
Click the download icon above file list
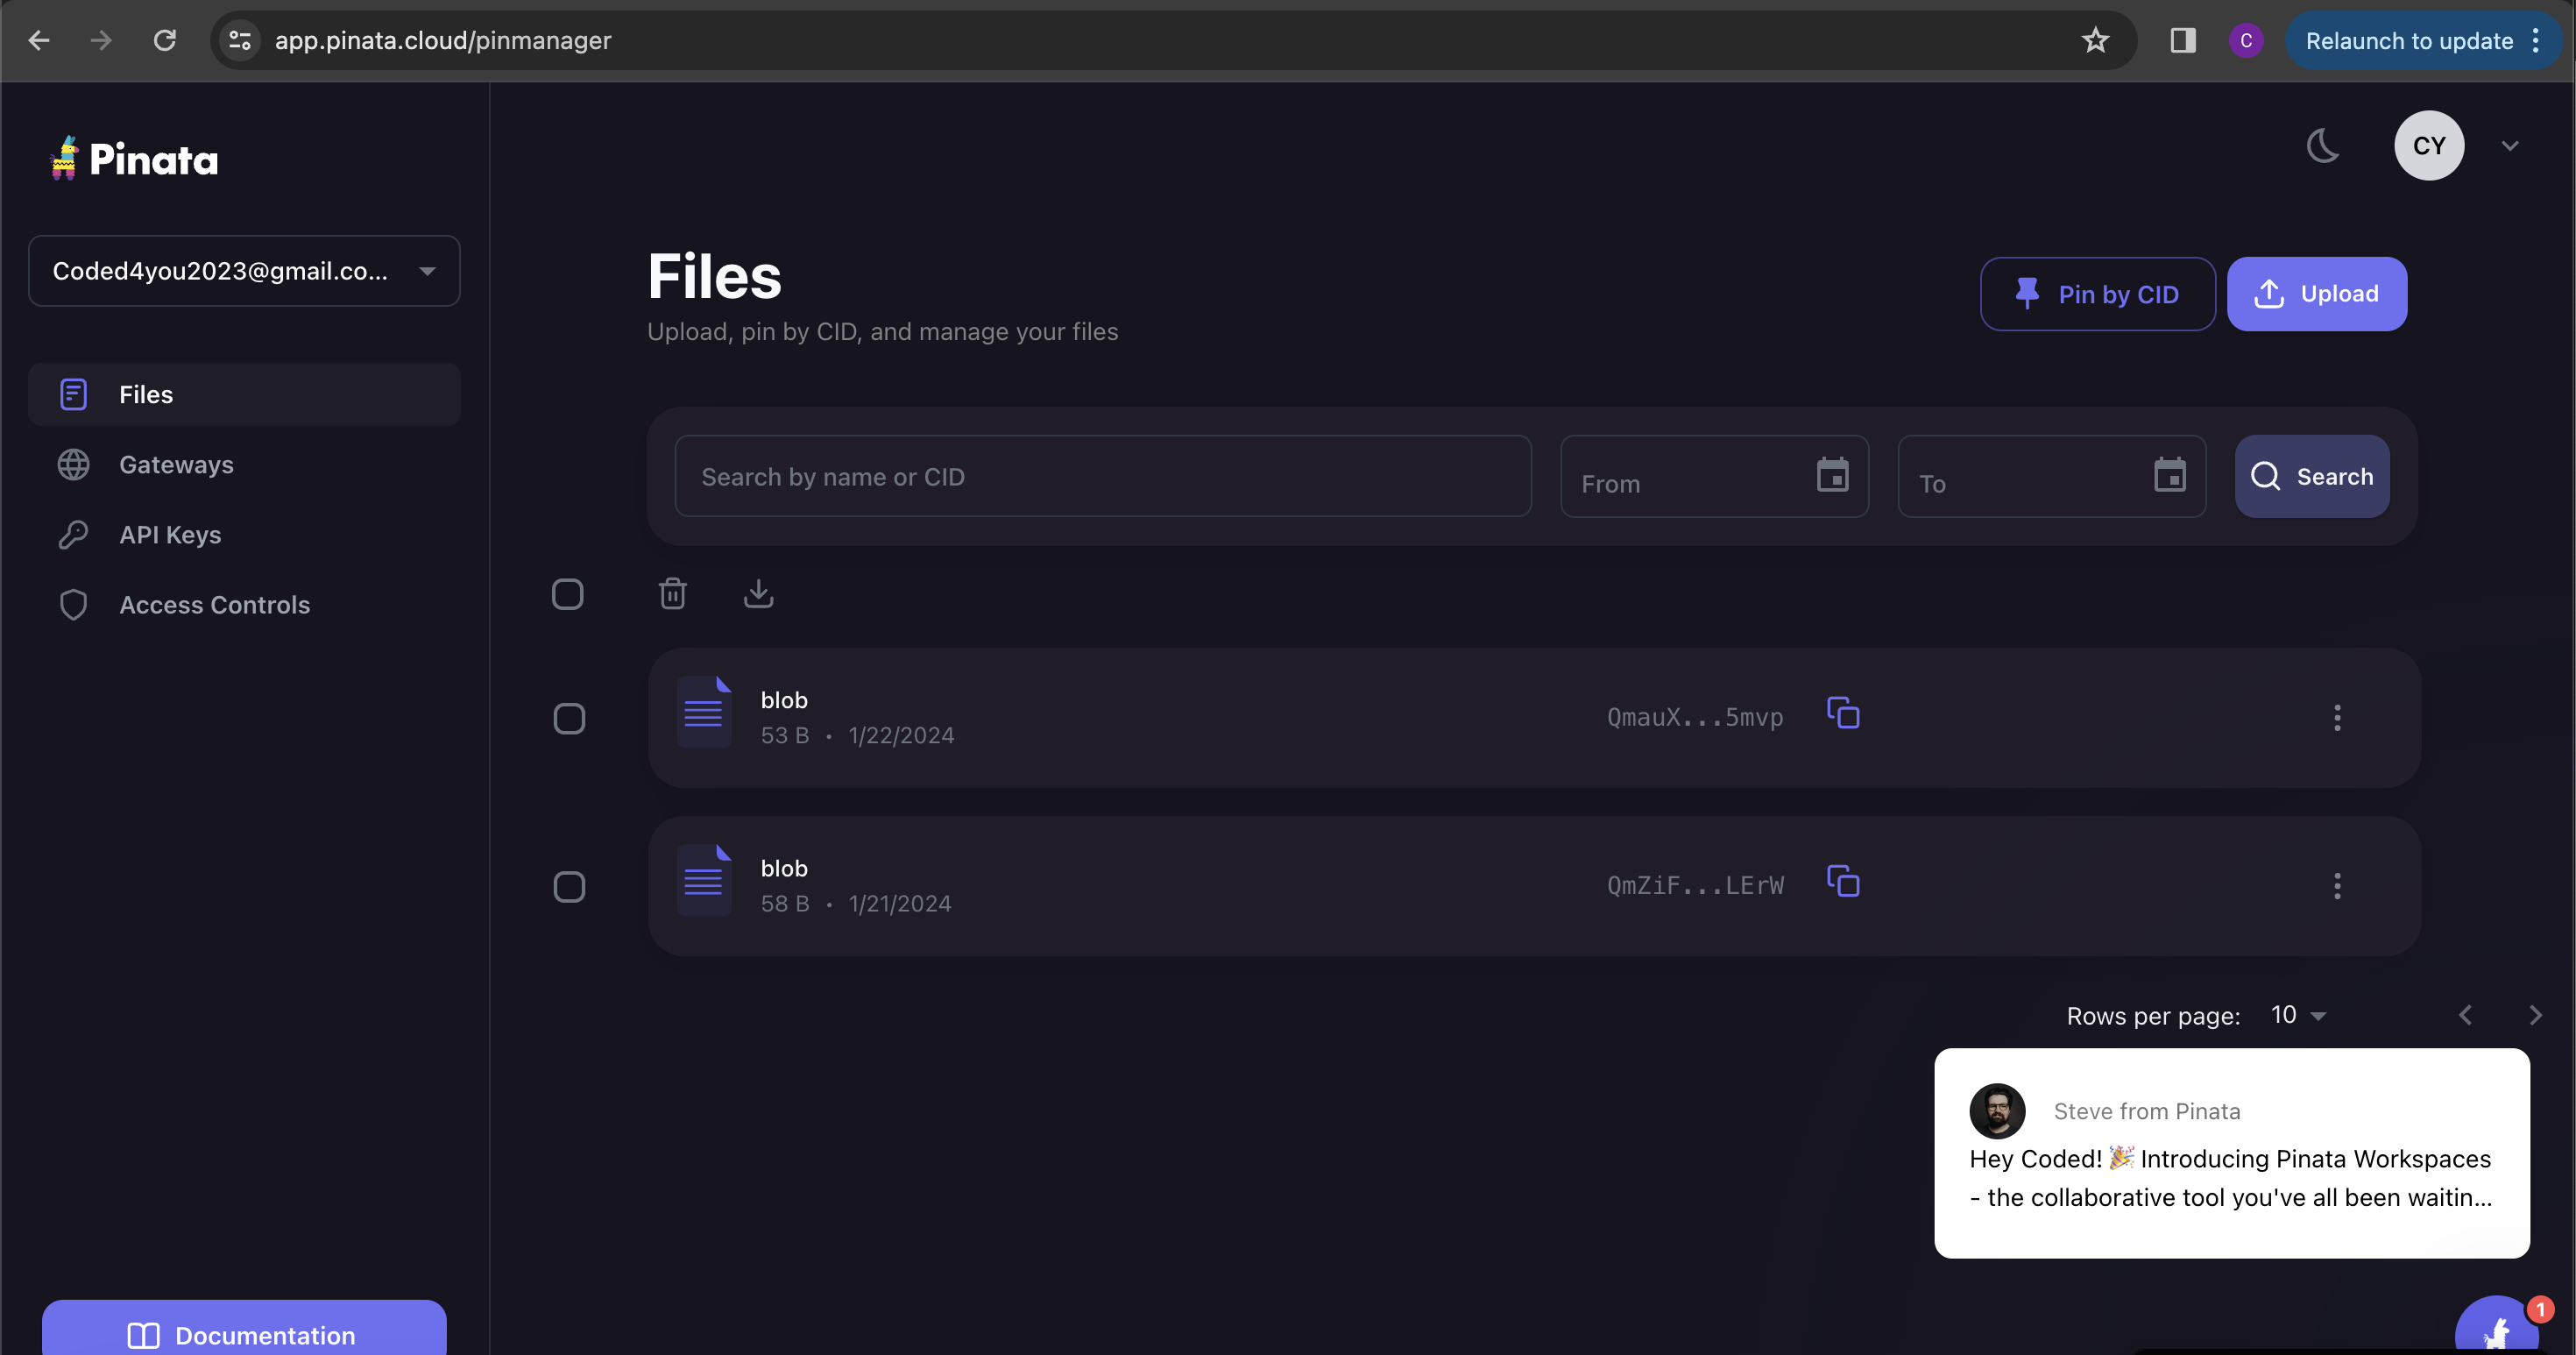click(x=758, y=594)
